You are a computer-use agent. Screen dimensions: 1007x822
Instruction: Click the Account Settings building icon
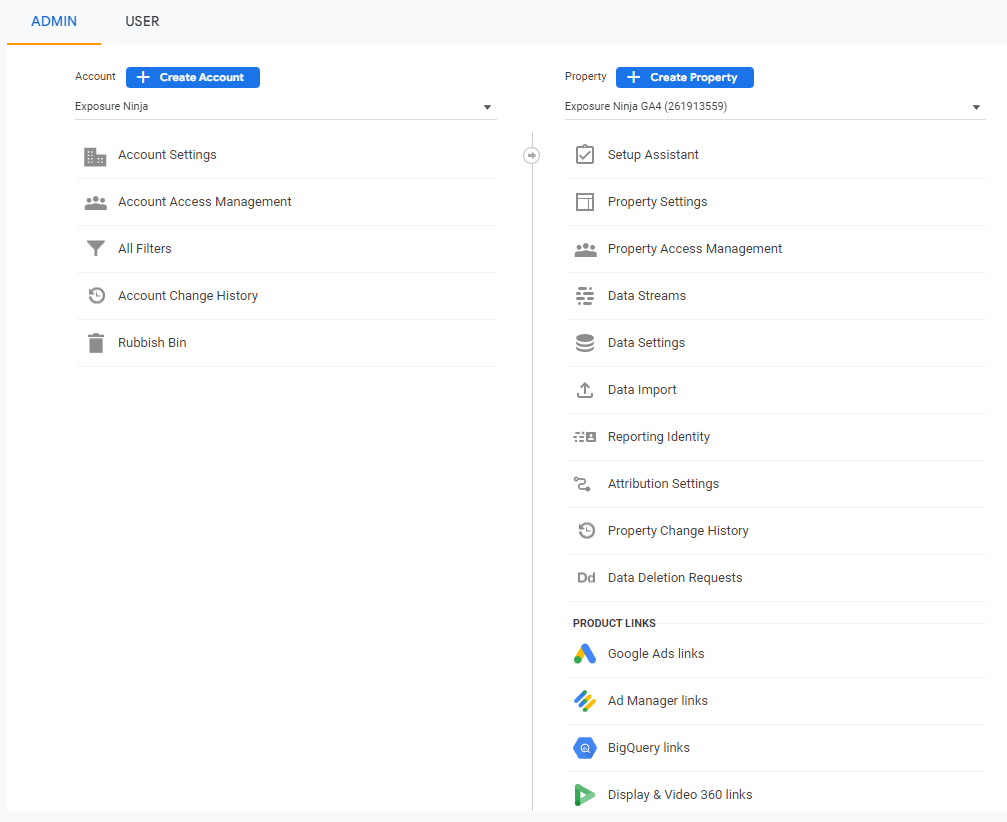coord(95,155)
